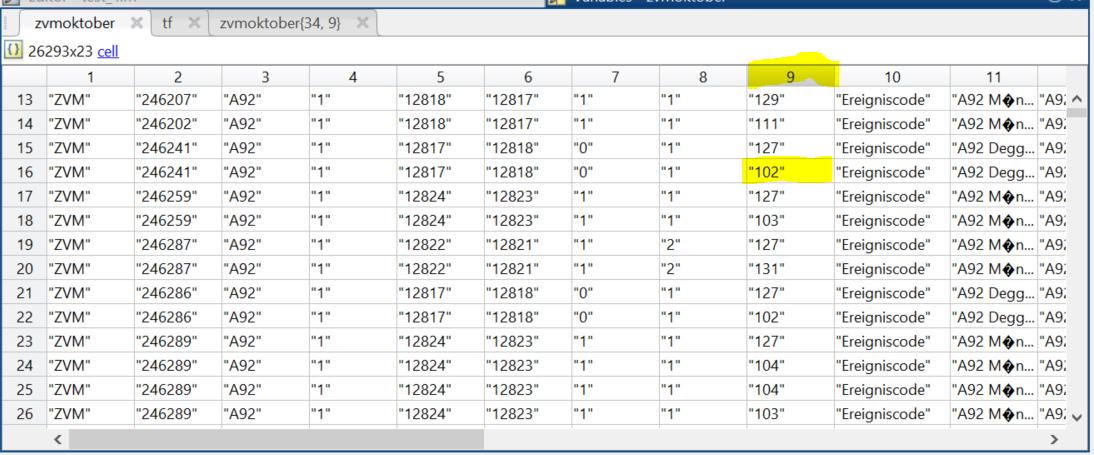Click the right arrow of horizontal scrollbar

pyautogui.click(x=1053, y=439)
